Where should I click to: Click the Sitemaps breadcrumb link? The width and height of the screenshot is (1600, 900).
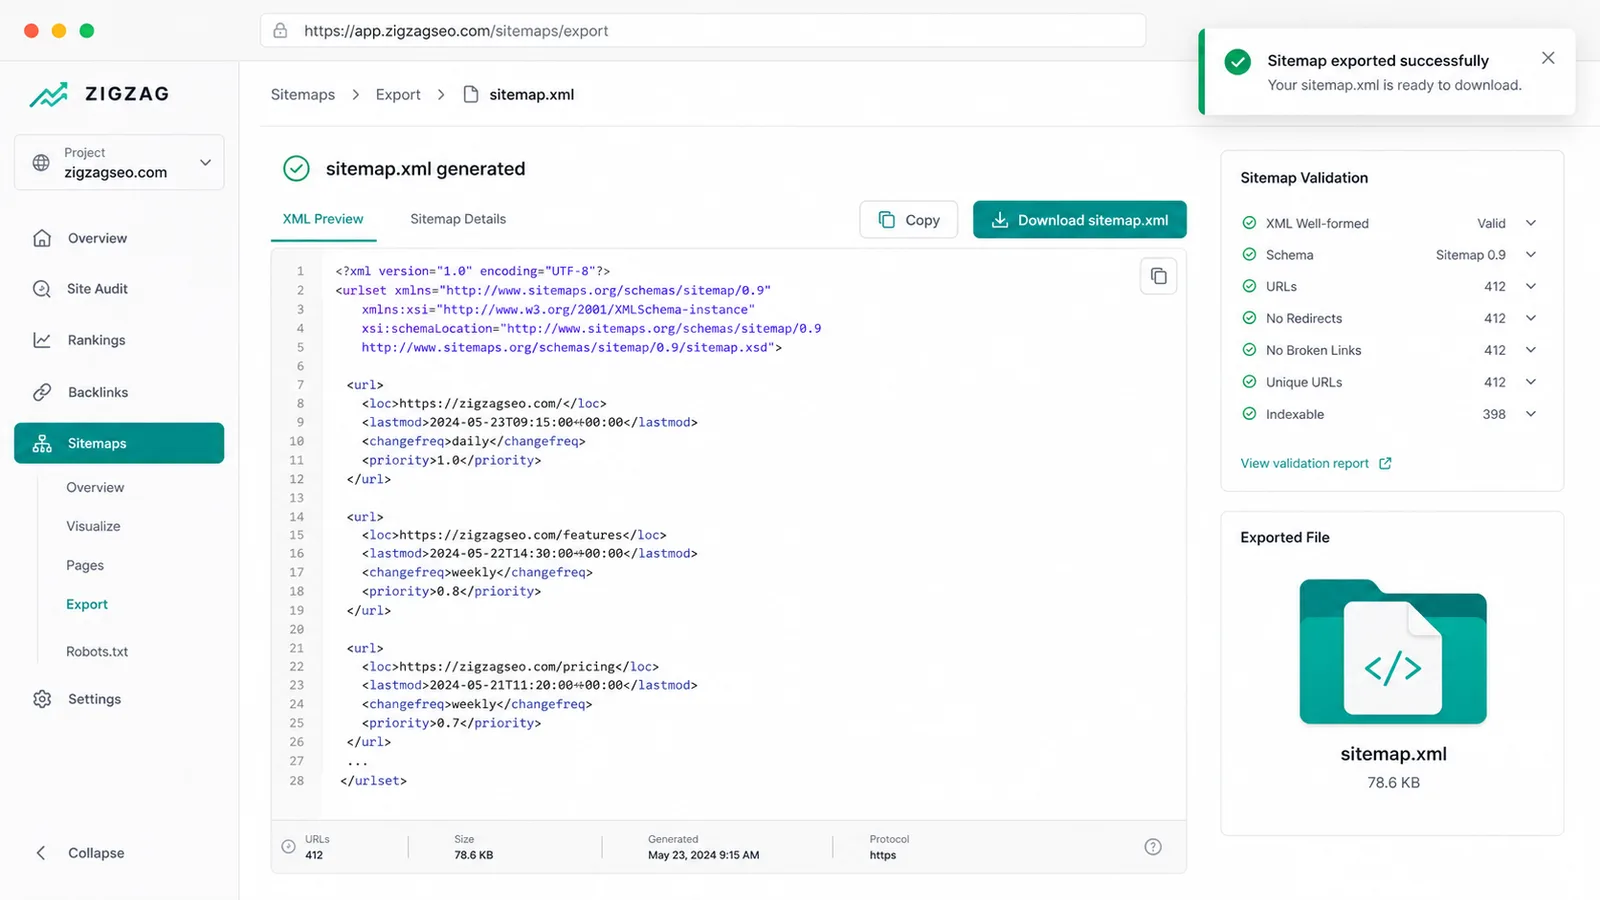[303, 94]
